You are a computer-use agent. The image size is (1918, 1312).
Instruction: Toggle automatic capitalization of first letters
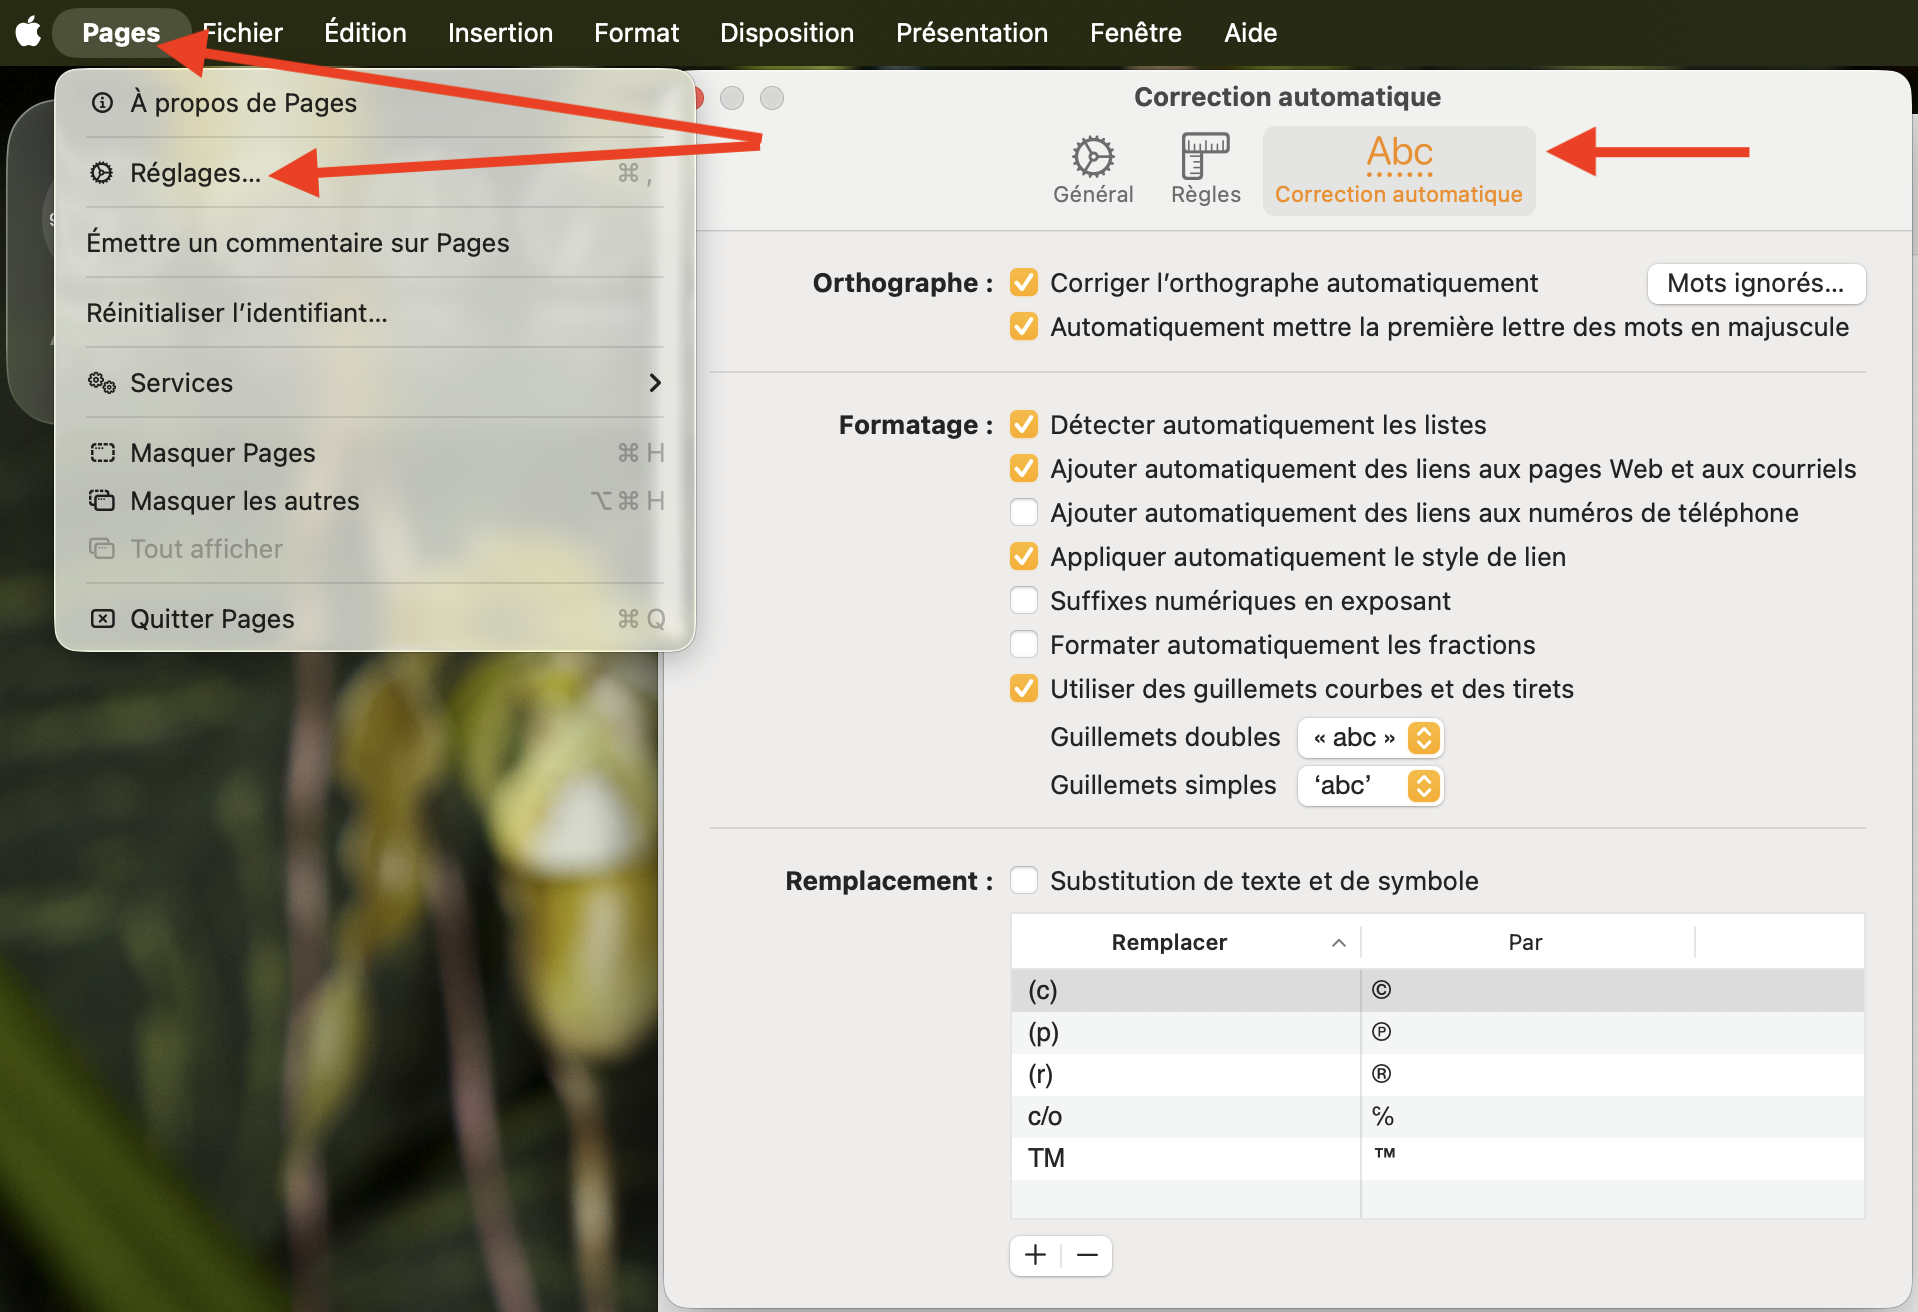[1023, 327]
